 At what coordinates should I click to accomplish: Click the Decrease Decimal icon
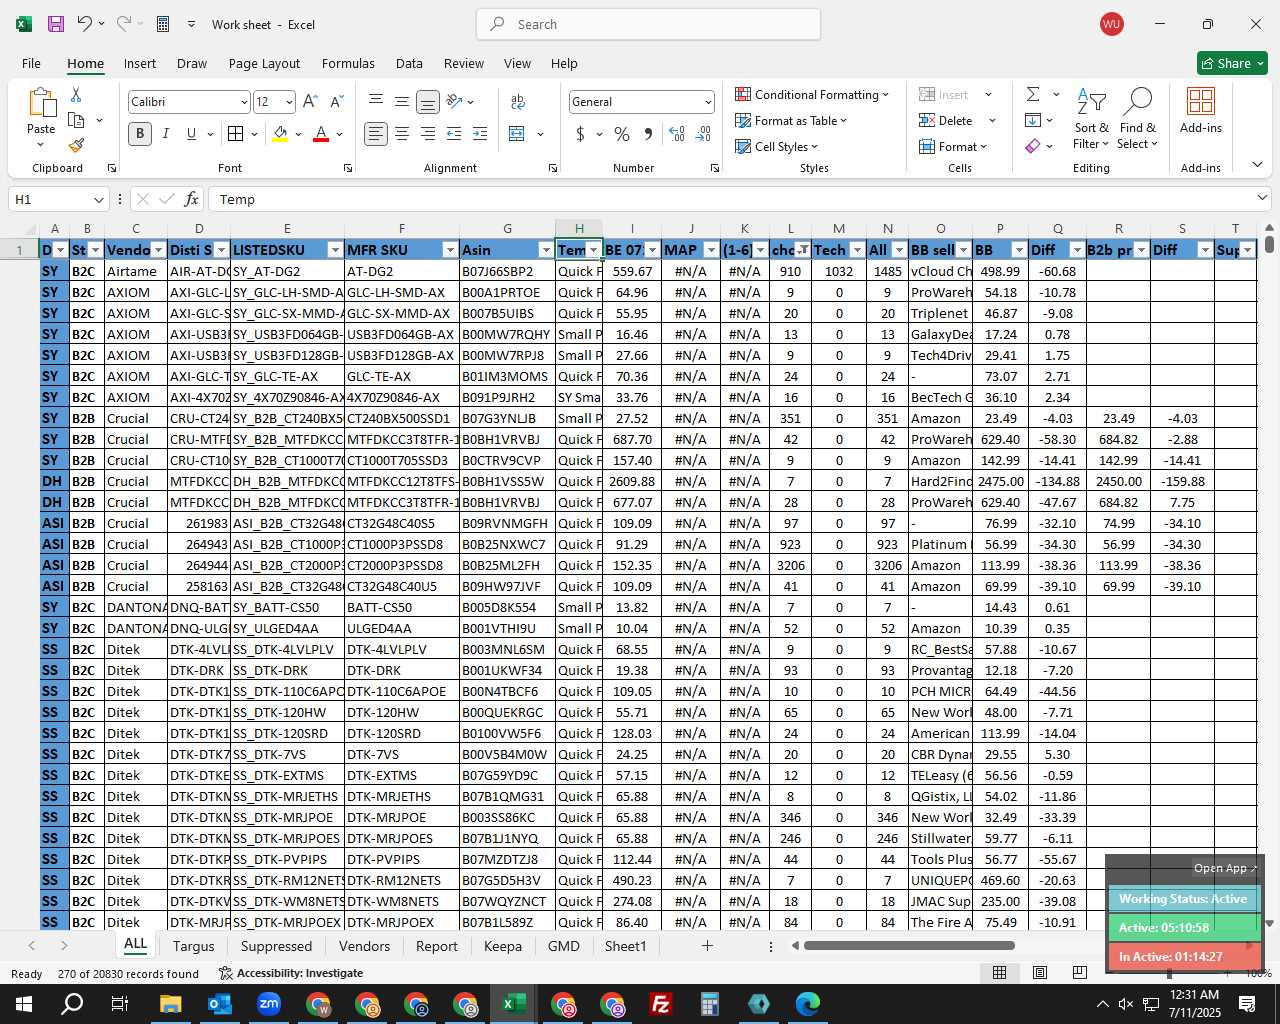703,134
